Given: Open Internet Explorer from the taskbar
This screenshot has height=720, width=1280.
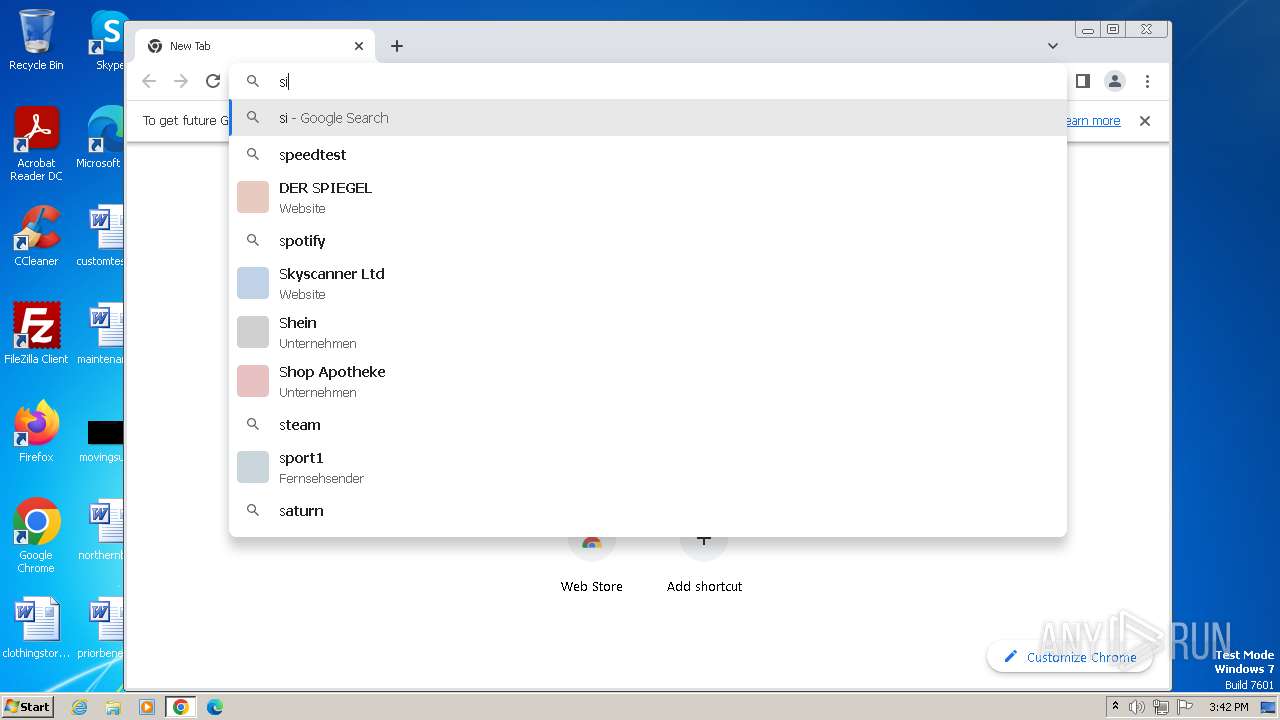Looking at the screenshot, I should [x=80, y=707].
